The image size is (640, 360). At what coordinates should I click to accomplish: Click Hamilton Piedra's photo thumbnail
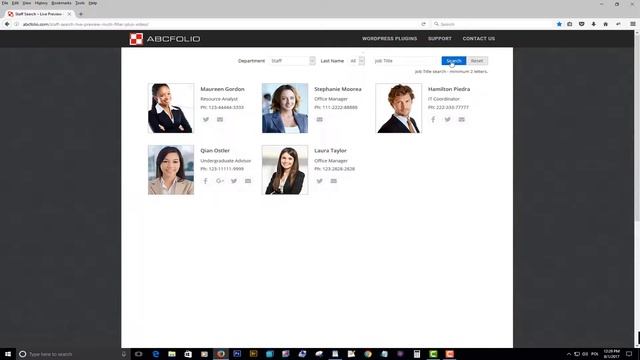pyautogui.click(x=398, y=108)
